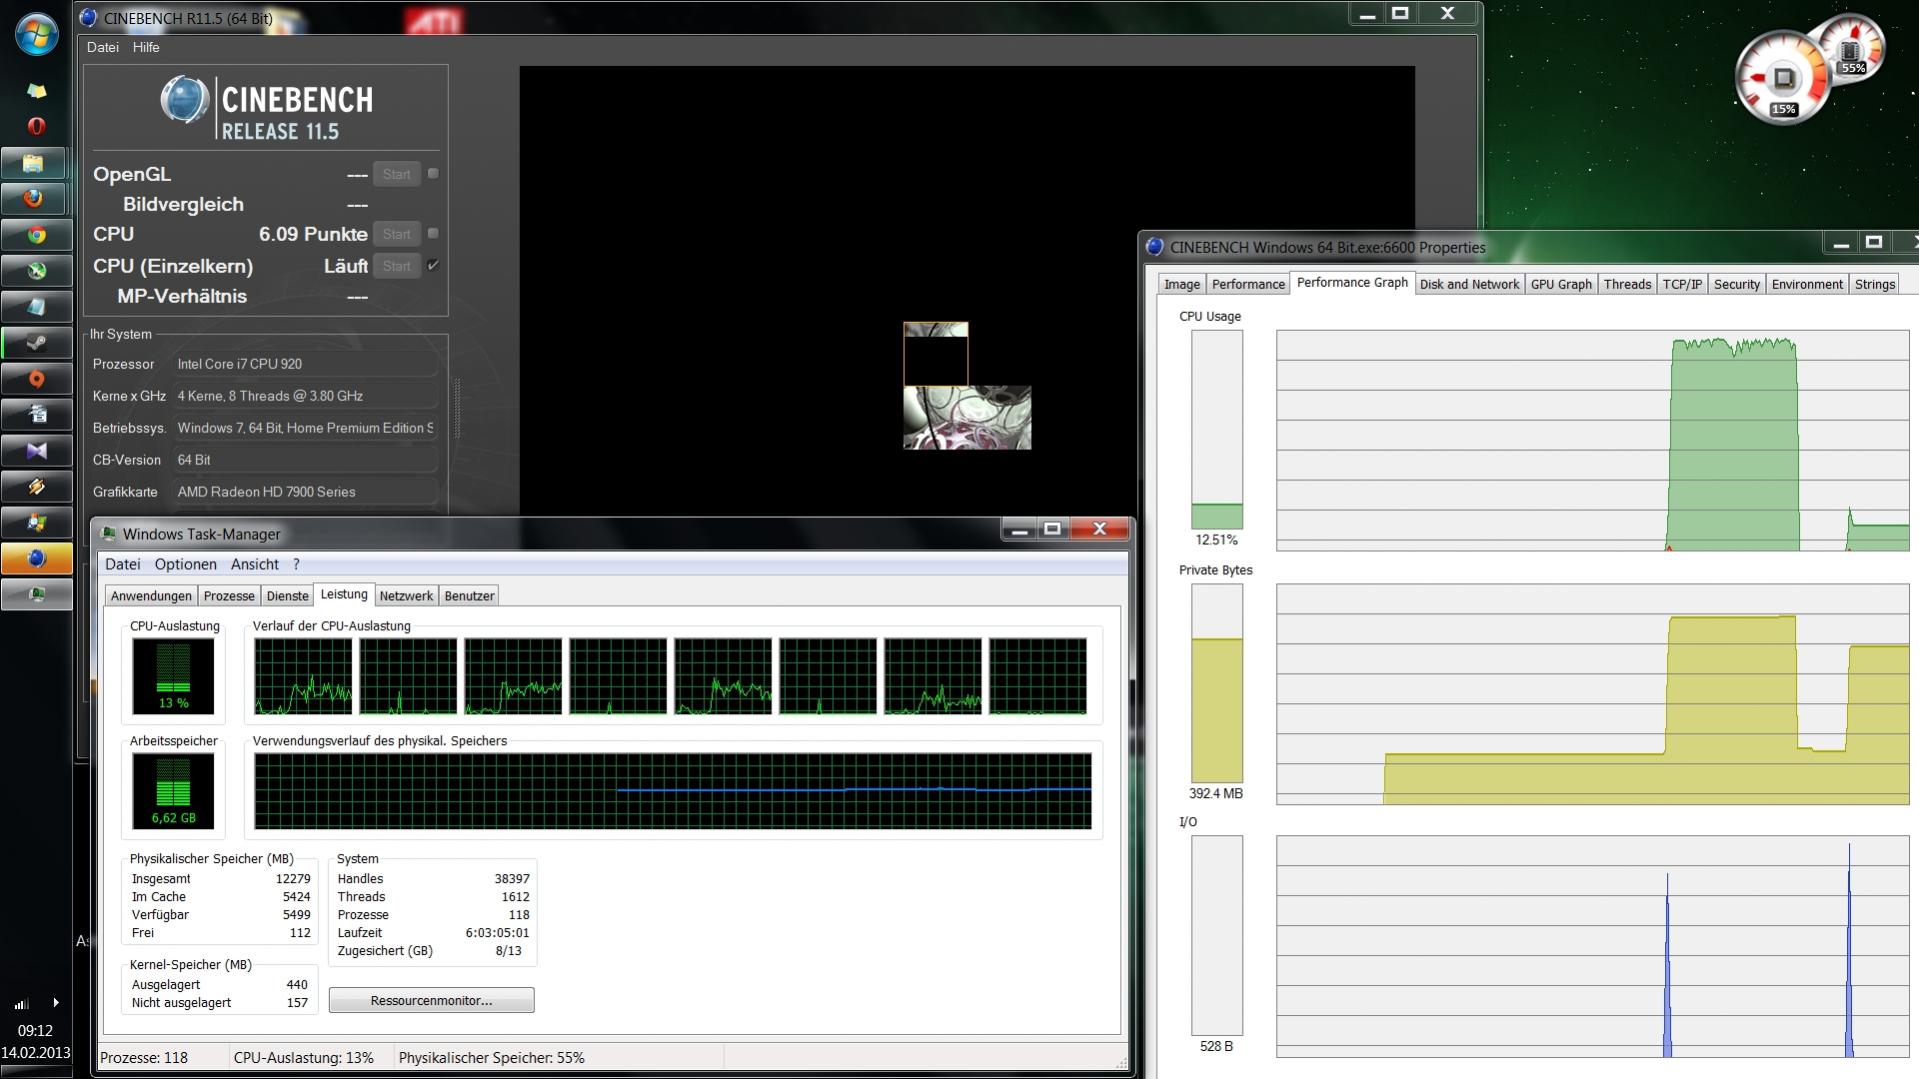Open the green X globe taskbar icon

click(x=36, y=271)
